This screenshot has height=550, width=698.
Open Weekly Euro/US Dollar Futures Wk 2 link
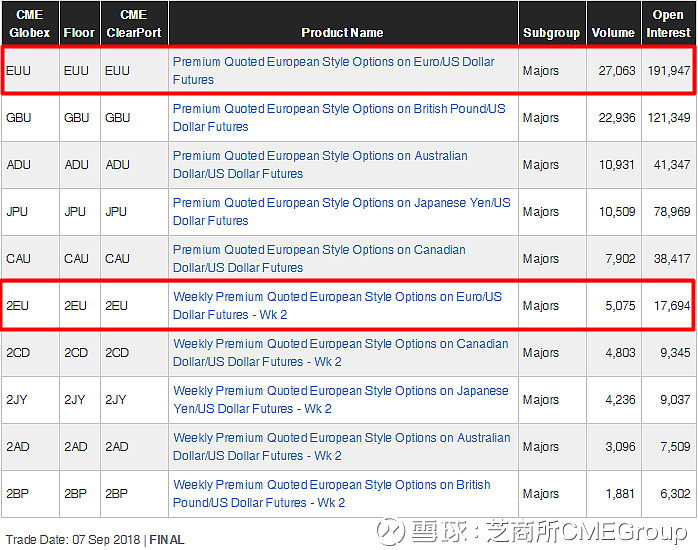pyautogui.click(x=337, y=306)
